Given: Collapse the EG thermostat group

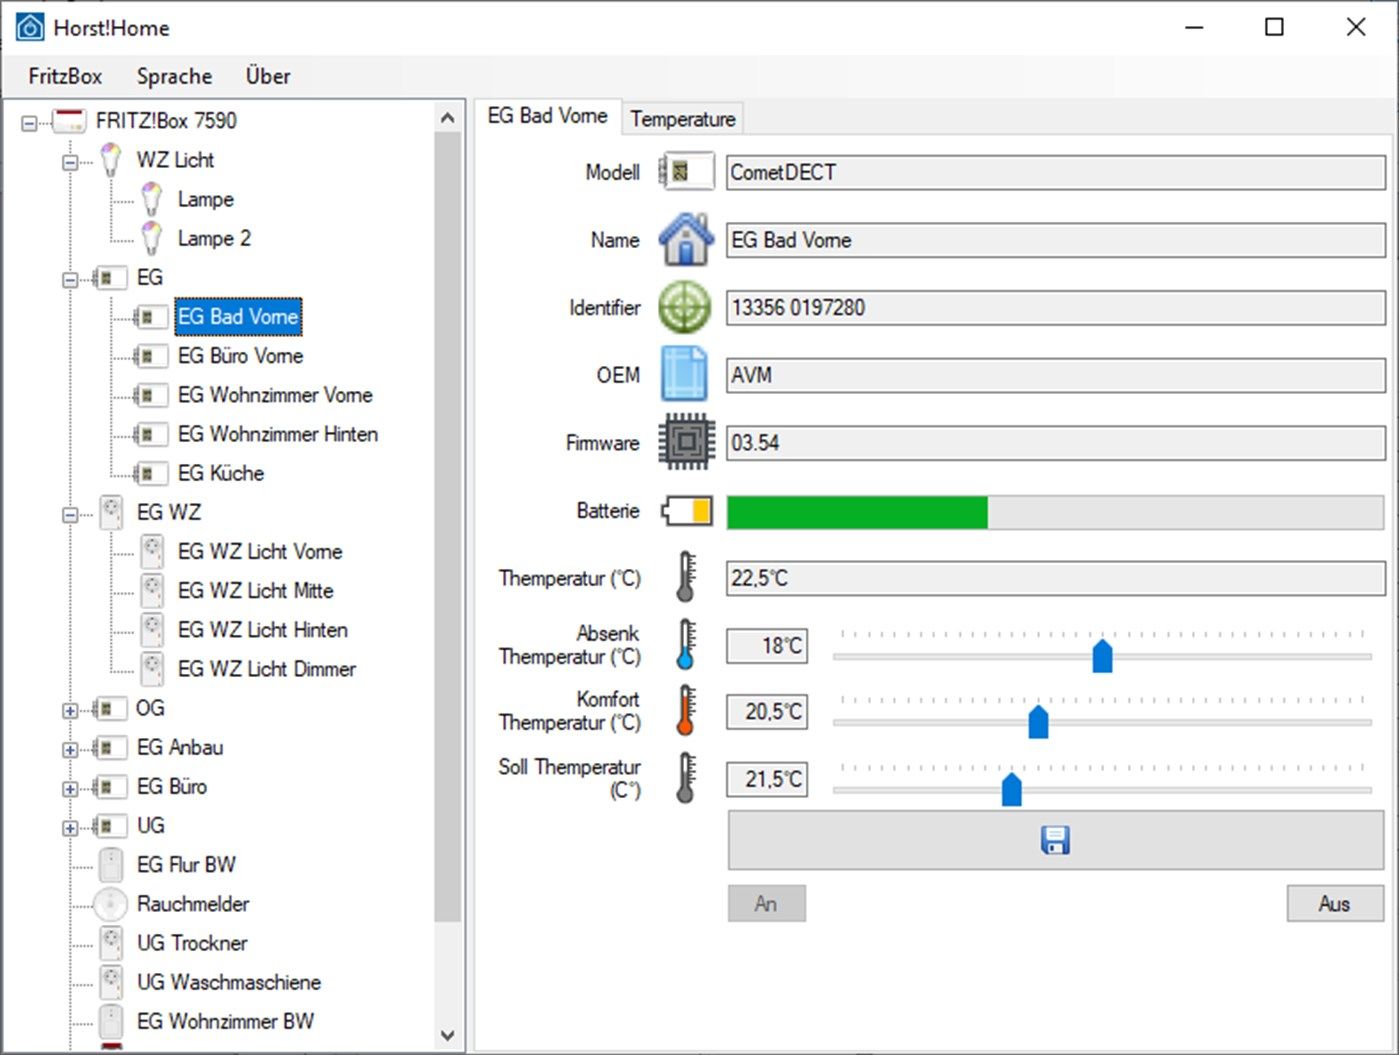Looking at the screenshot, I should [70, 279].
